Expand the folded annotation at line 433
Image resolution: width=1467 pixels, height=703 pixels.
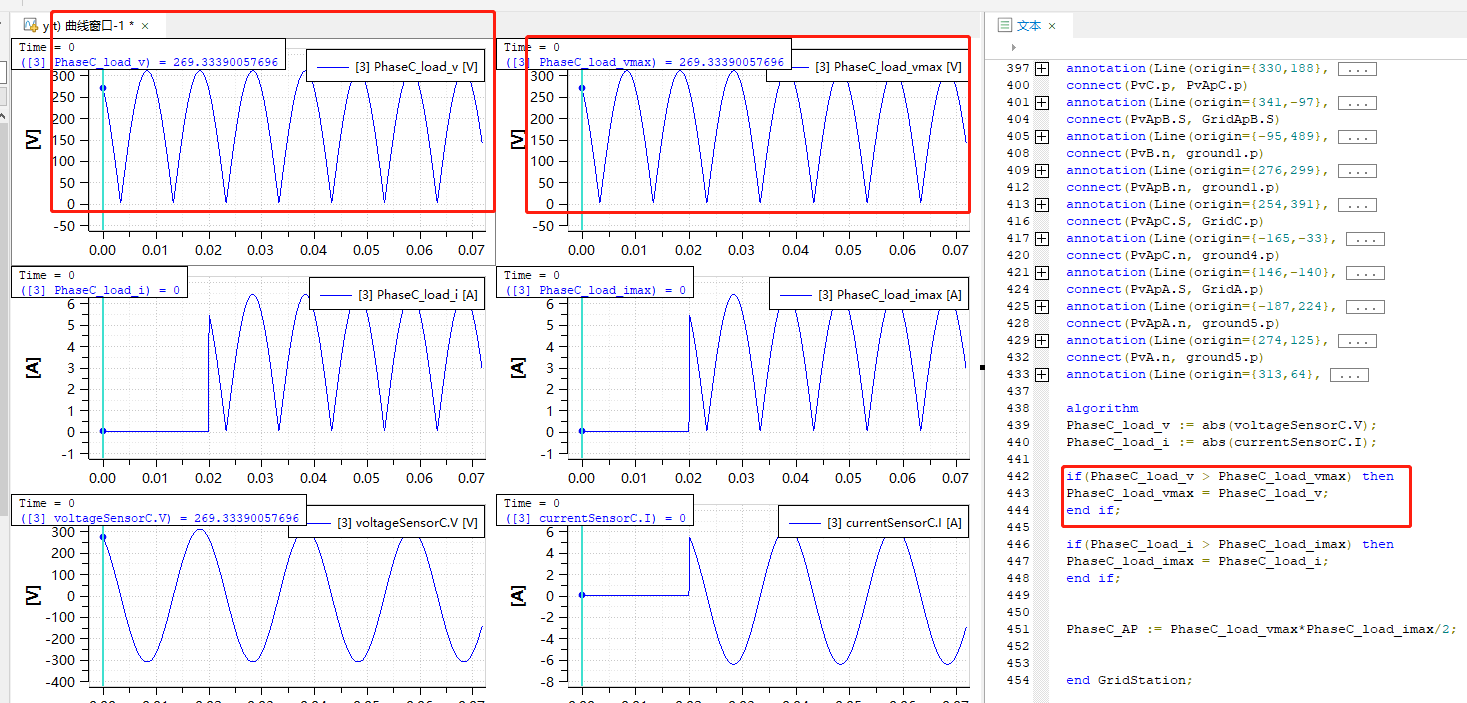pos(1042,375)
